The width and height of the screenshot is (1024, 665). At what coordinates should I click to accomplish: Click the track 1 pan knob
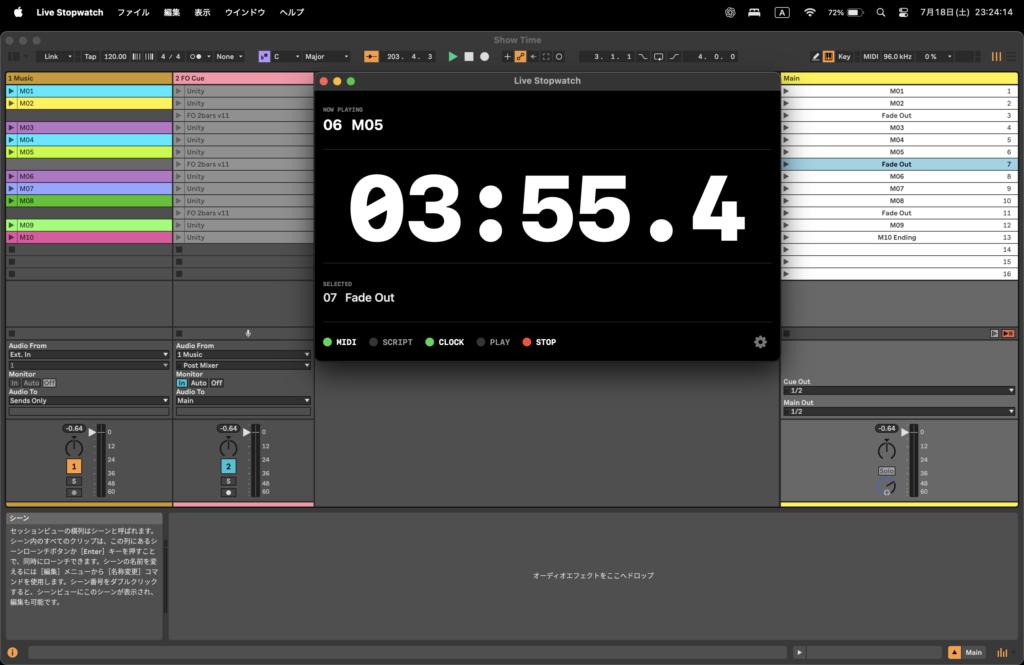click(x=74, y=447)
